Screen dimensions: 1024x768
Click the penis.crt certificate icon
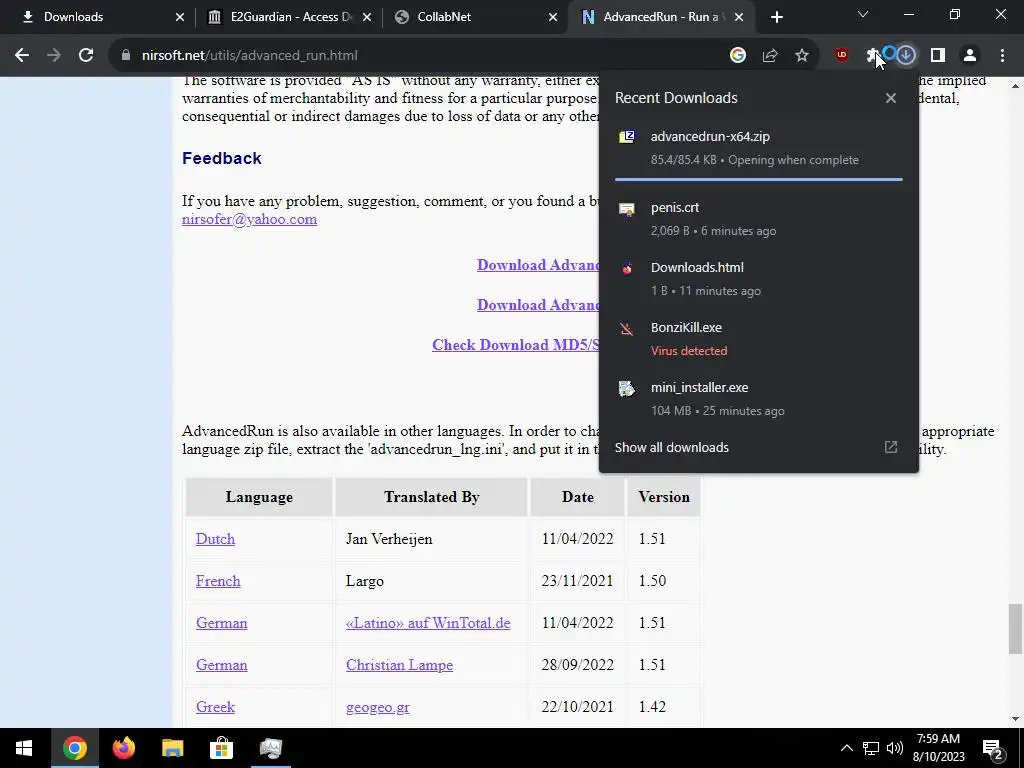tap(627, 209)
